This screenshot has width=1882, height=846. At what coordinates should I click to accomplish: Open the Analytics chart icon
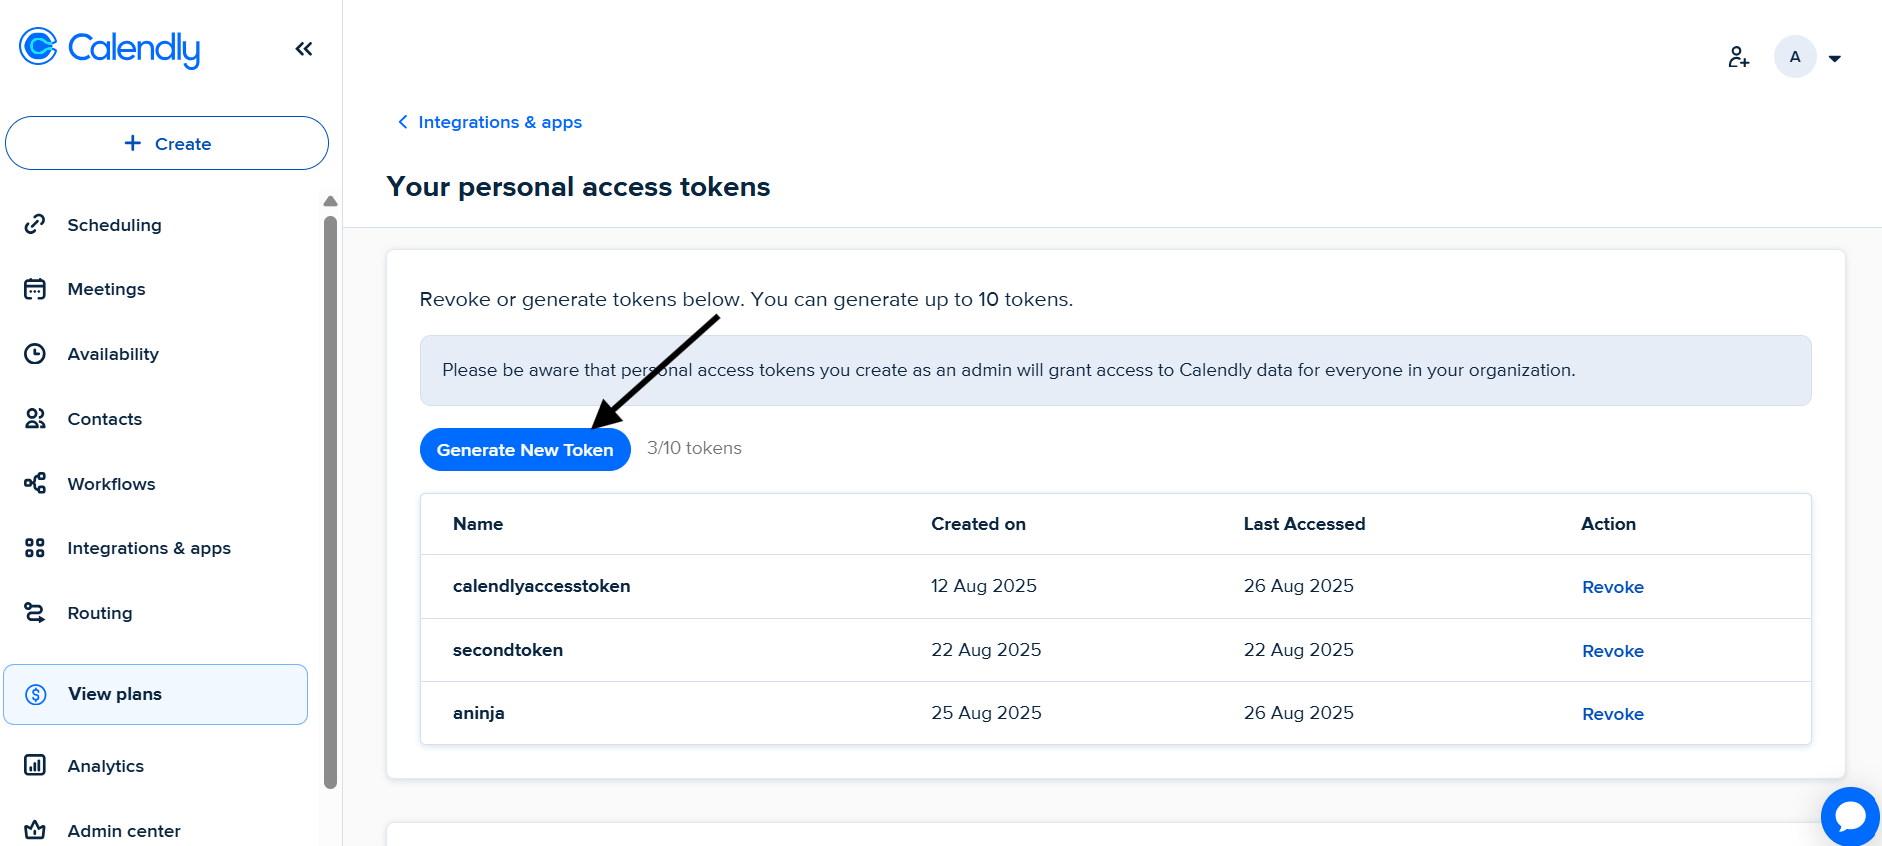(x=35, y=766)
